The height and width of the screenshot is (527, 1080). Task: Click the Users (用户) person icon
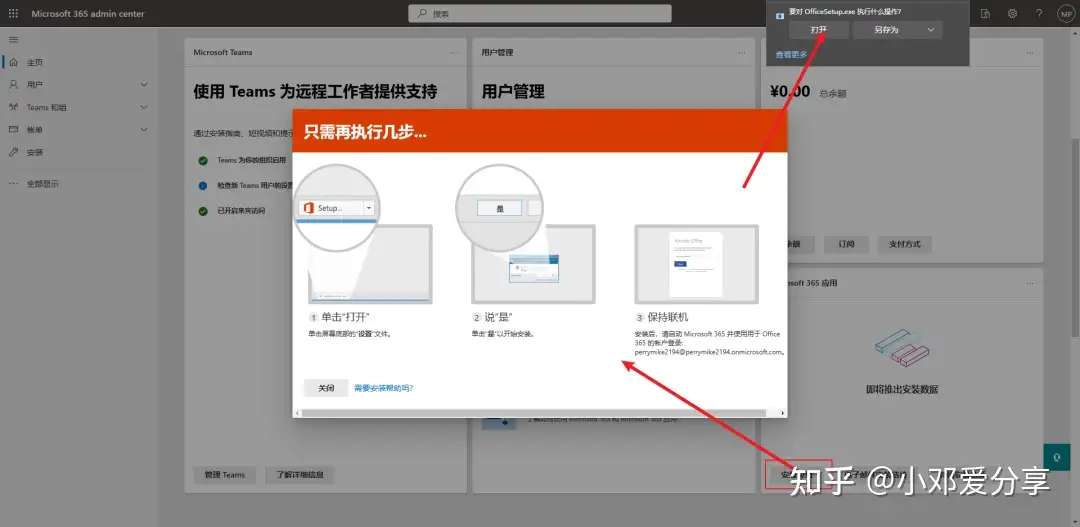[14, 85]
